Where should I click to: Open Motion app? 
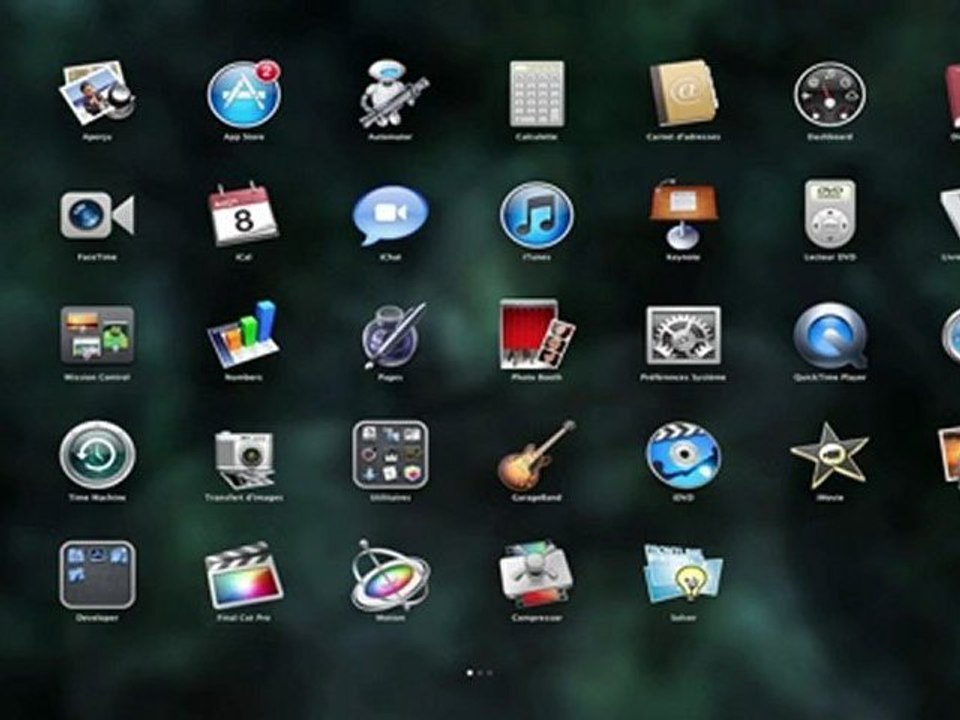point(391,575)
